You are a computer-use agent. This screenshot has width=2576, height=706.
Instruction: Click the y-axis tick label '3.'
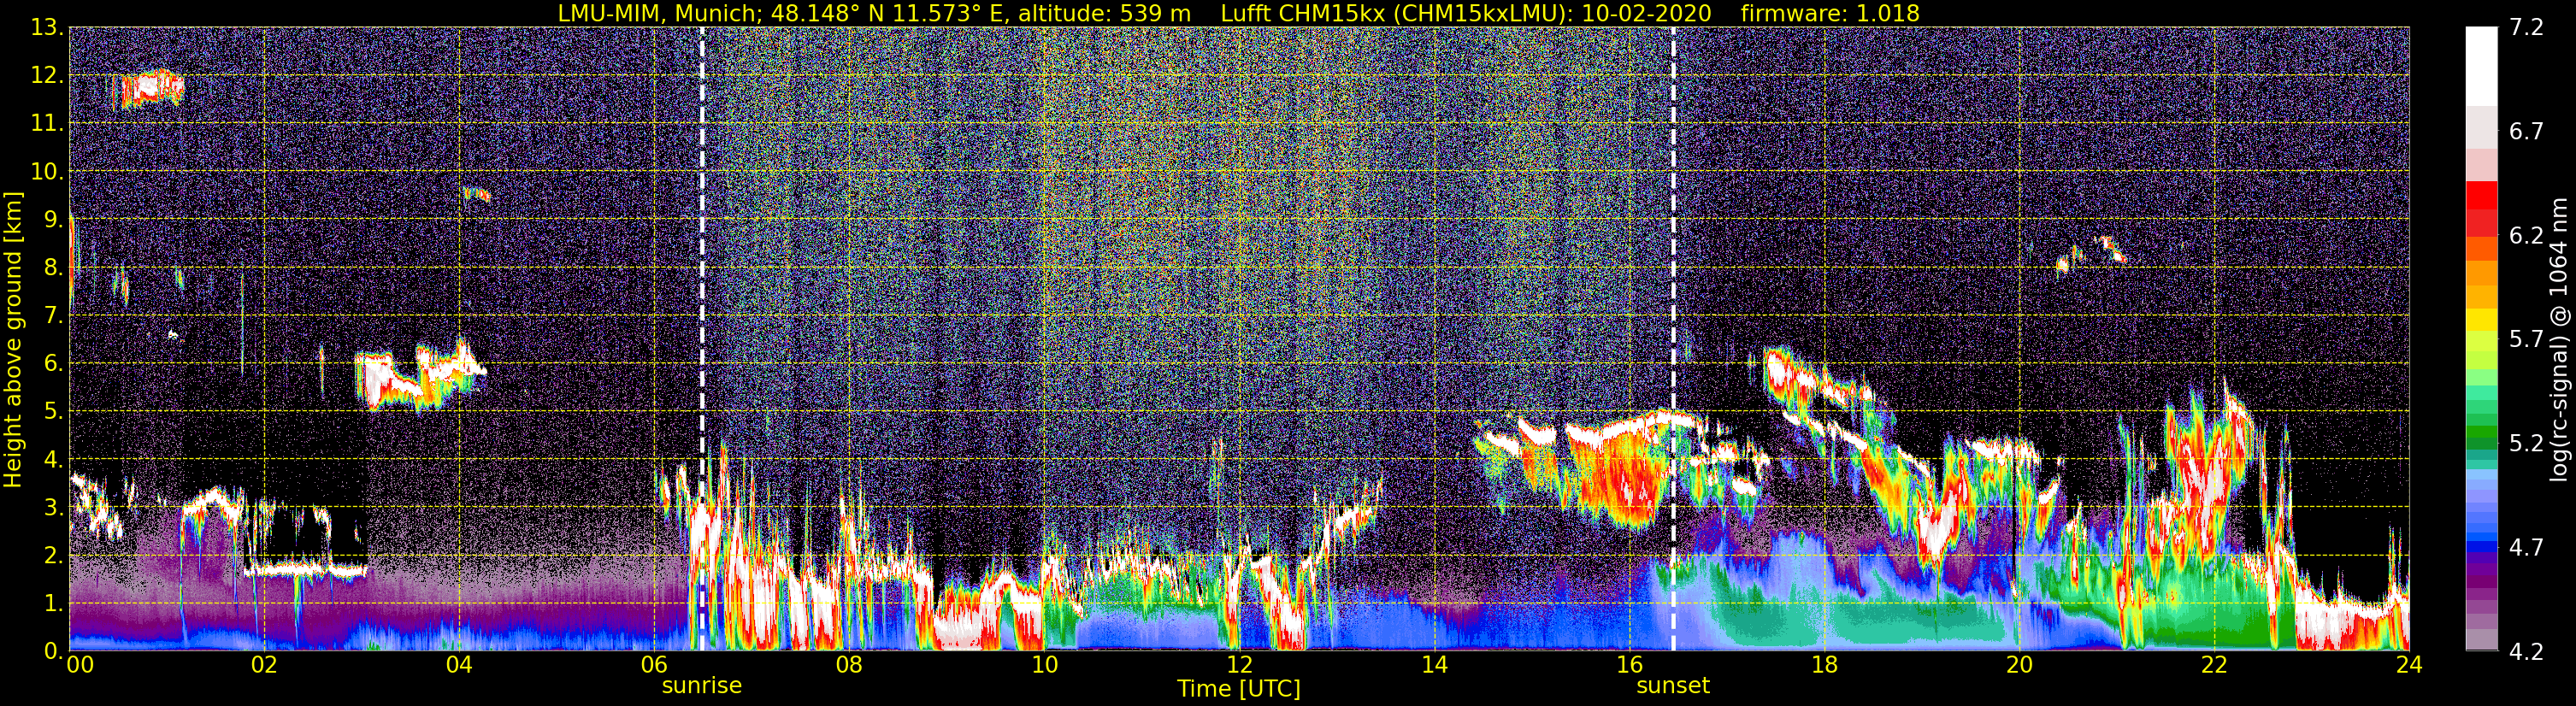pyautogui.click(x=53, y=508)
